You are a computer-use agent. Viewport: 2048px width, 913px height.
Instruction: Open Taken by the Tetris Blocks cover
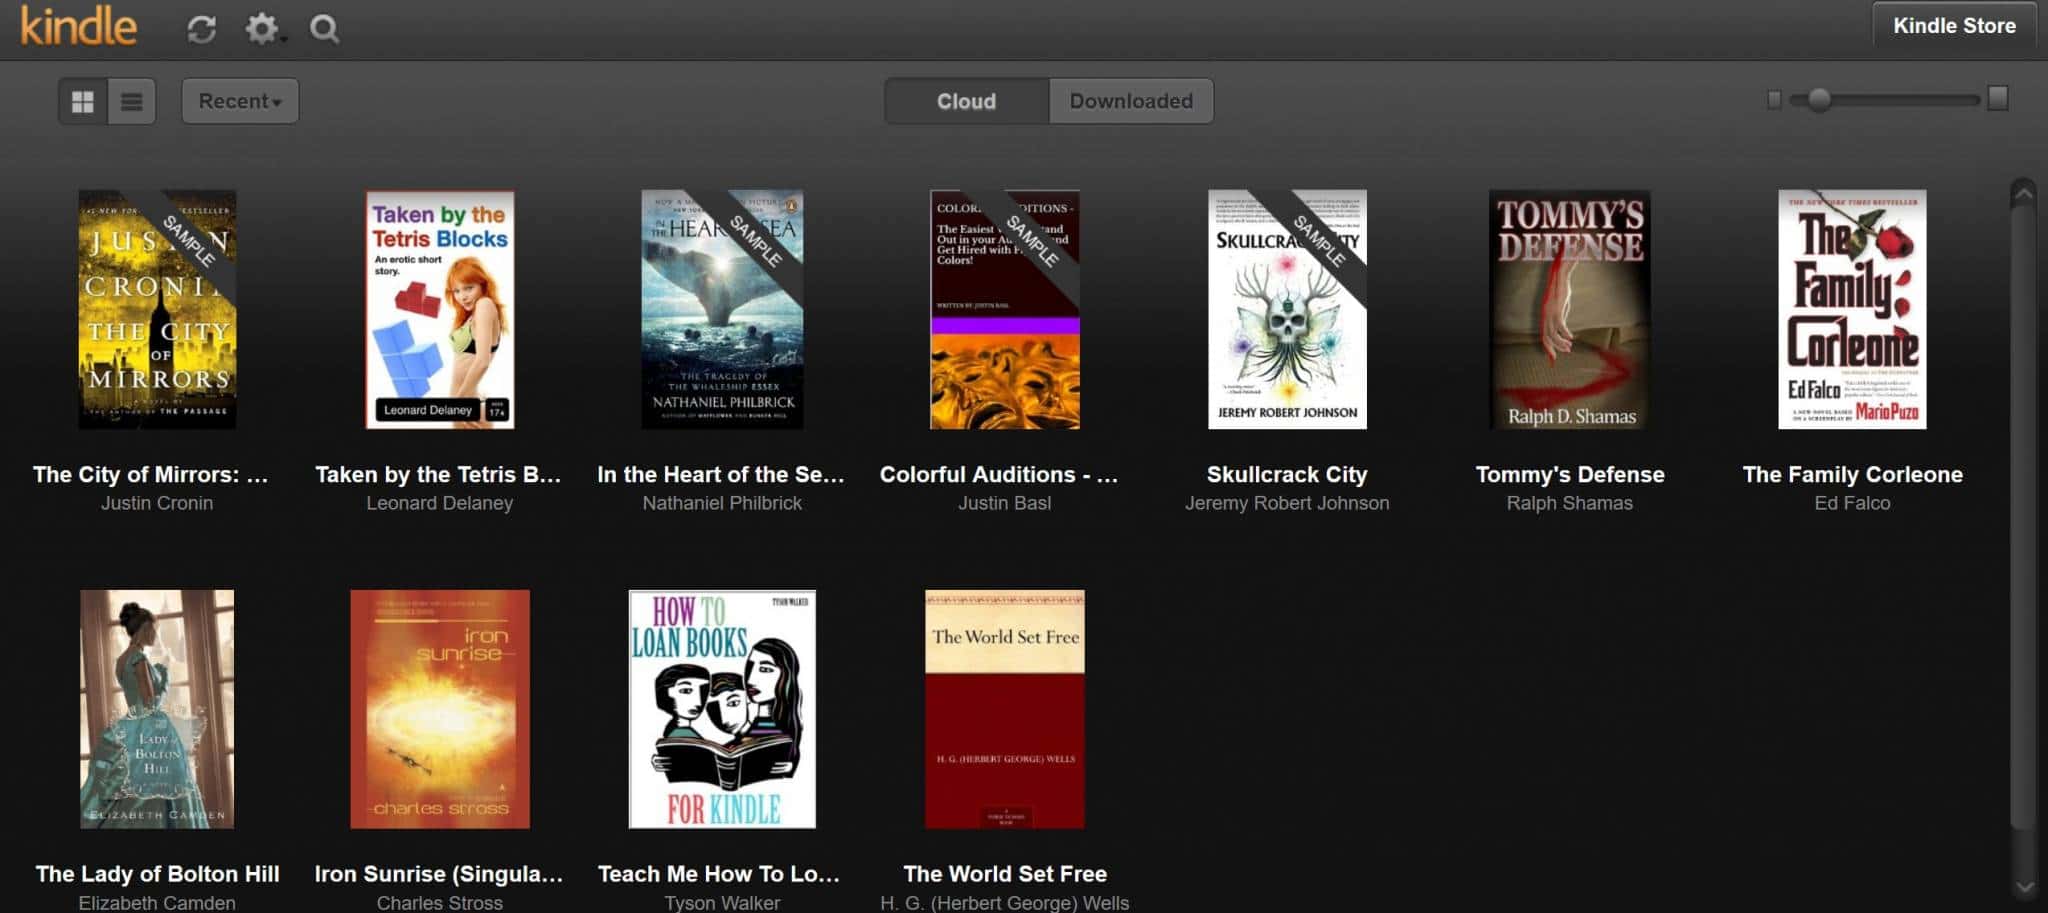tap(440, 309)
